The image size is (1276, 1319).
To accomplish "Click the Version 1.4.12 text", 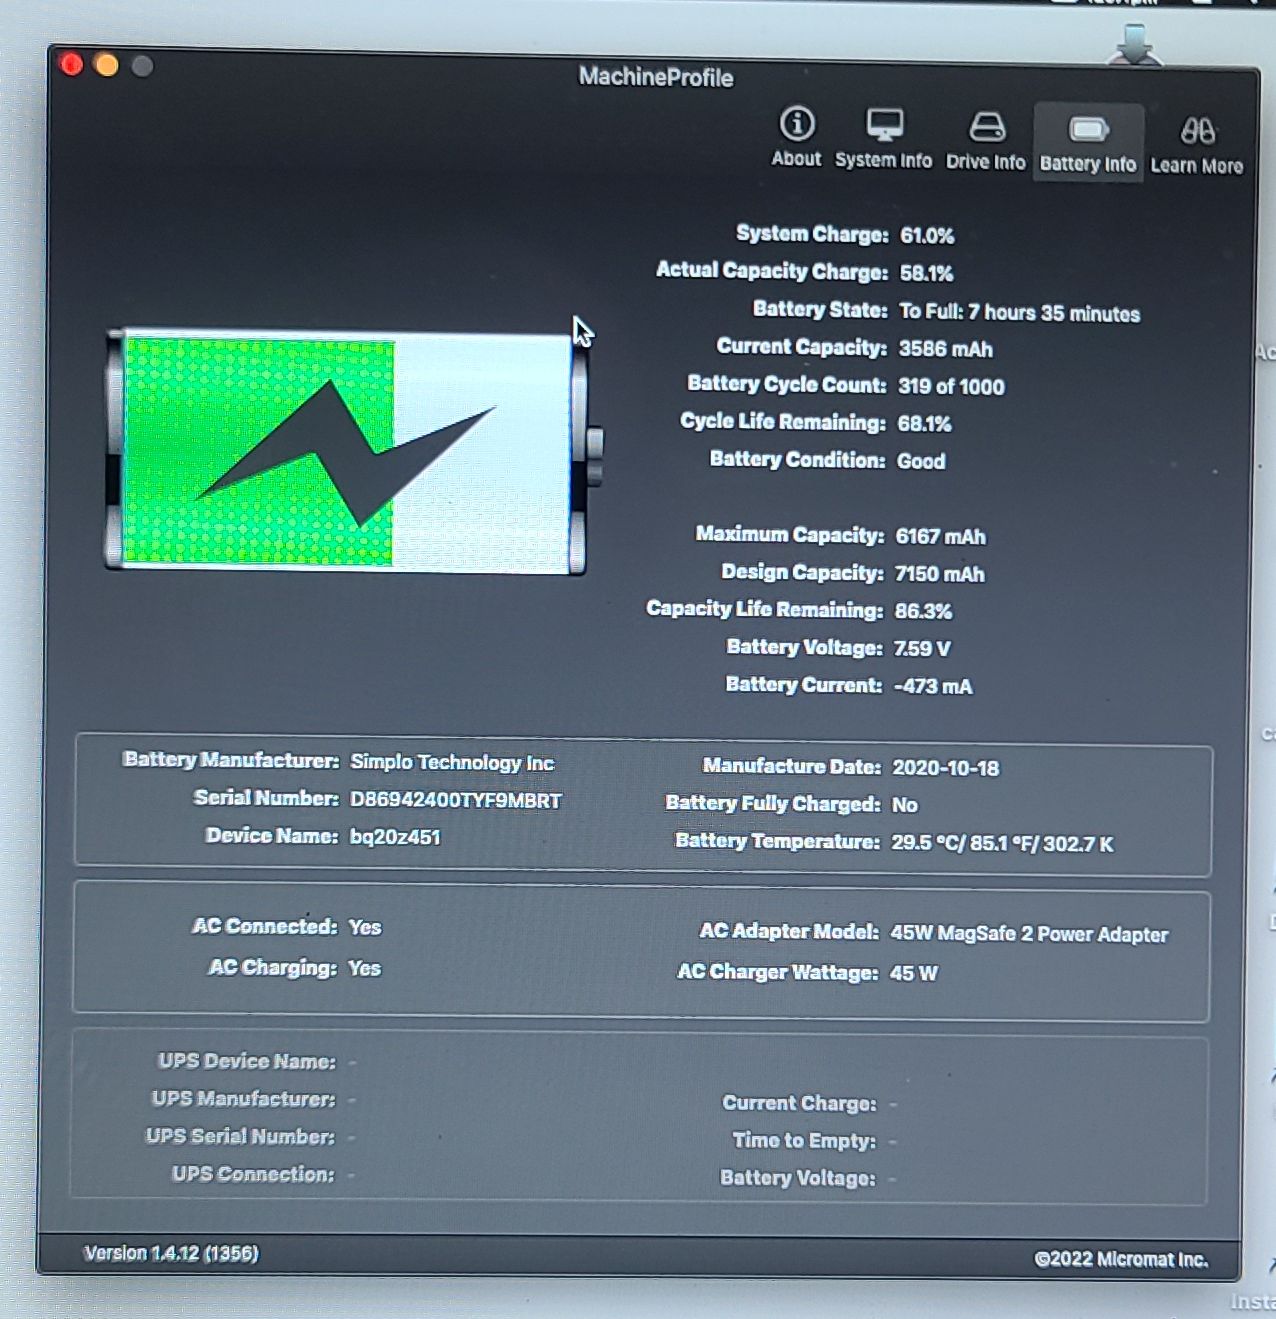I will 171,1253.
